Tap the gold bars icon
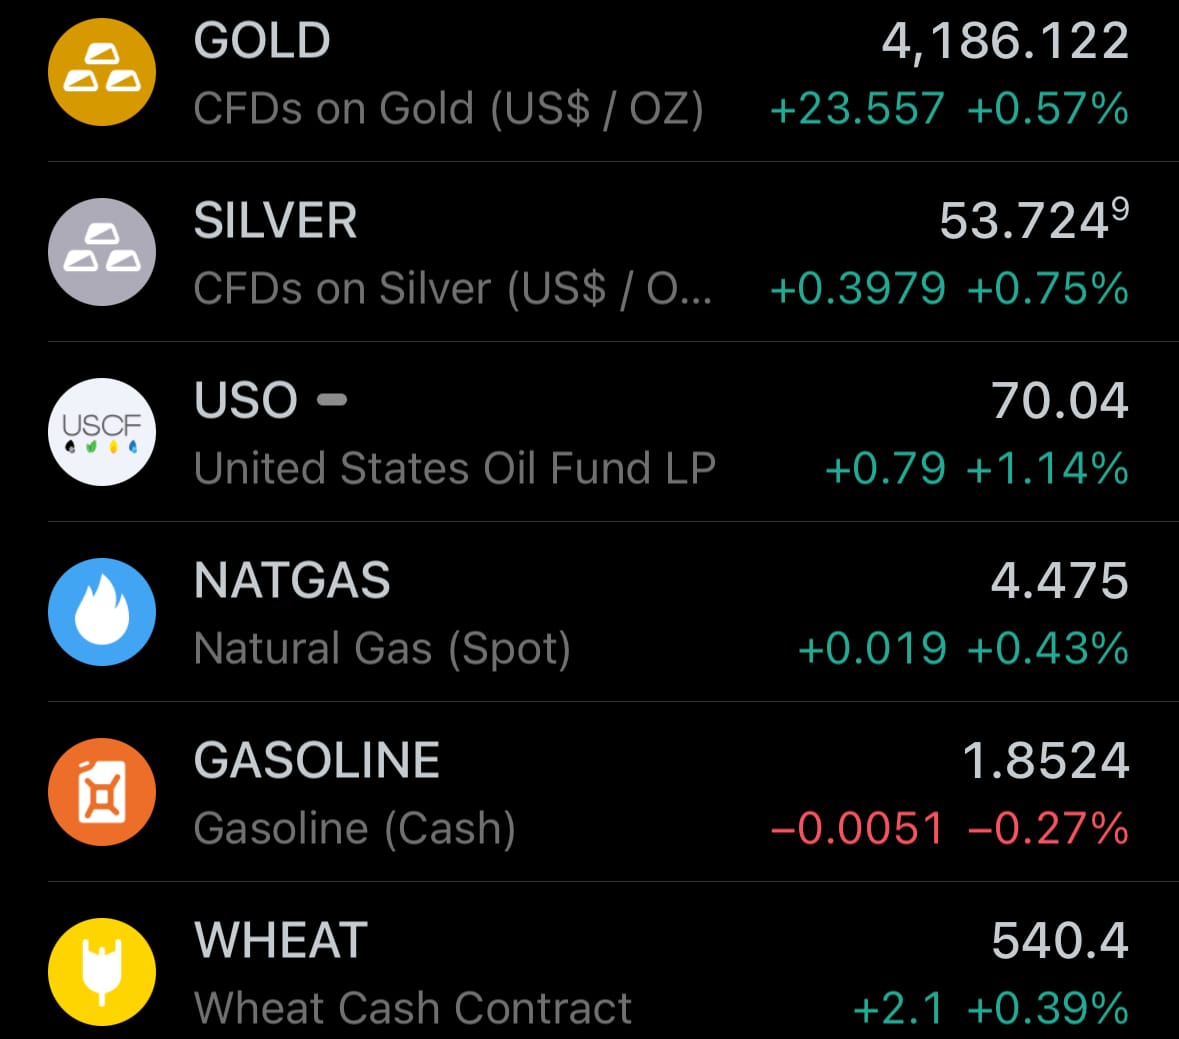The width and height of the screenshot is (1179, 1039). (102, 72)
